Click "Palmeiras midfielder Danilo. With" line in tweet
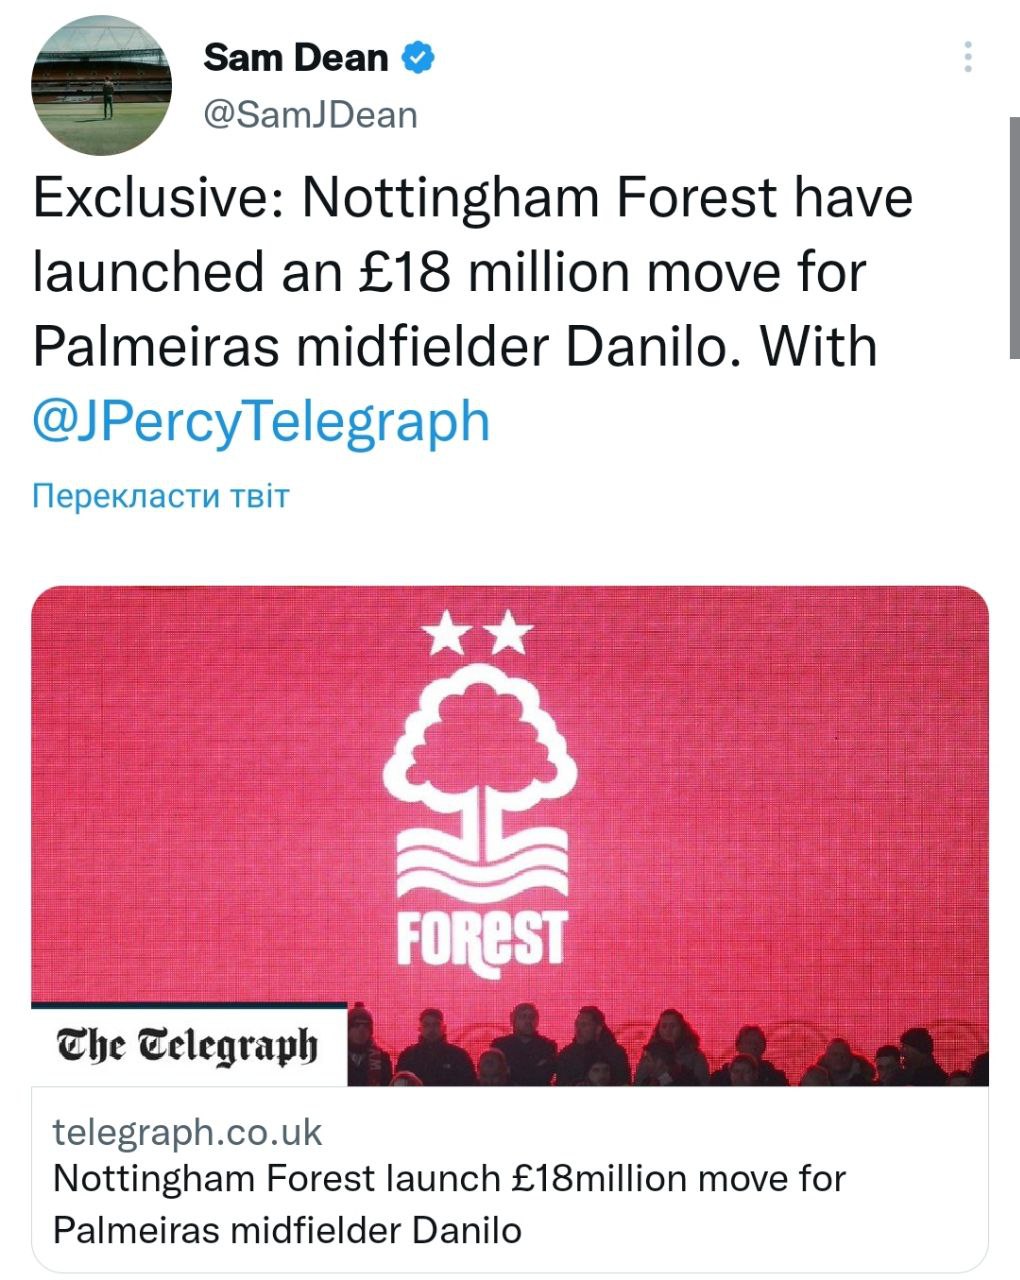 pos(454,346)
